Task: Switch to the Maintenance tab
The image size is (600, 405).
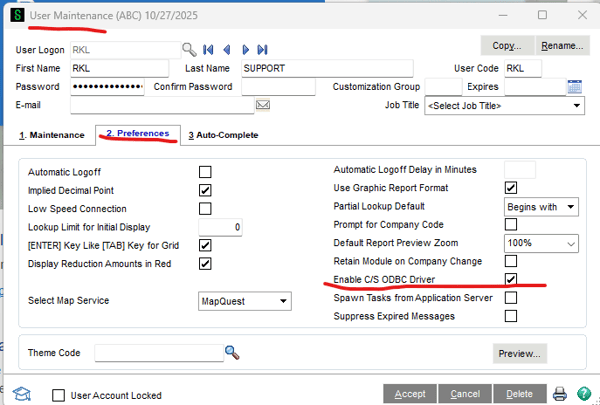Action: click(50, 135)
